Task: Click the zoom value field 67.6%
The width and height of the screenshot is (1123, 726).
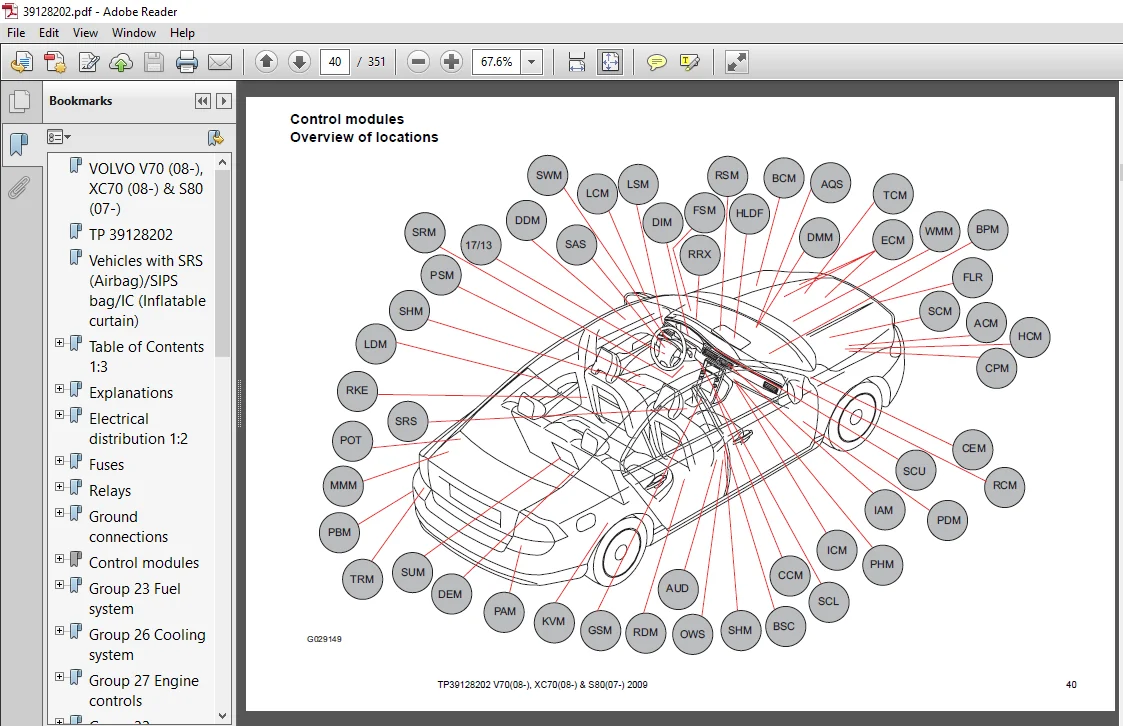Action: [496, 62]
